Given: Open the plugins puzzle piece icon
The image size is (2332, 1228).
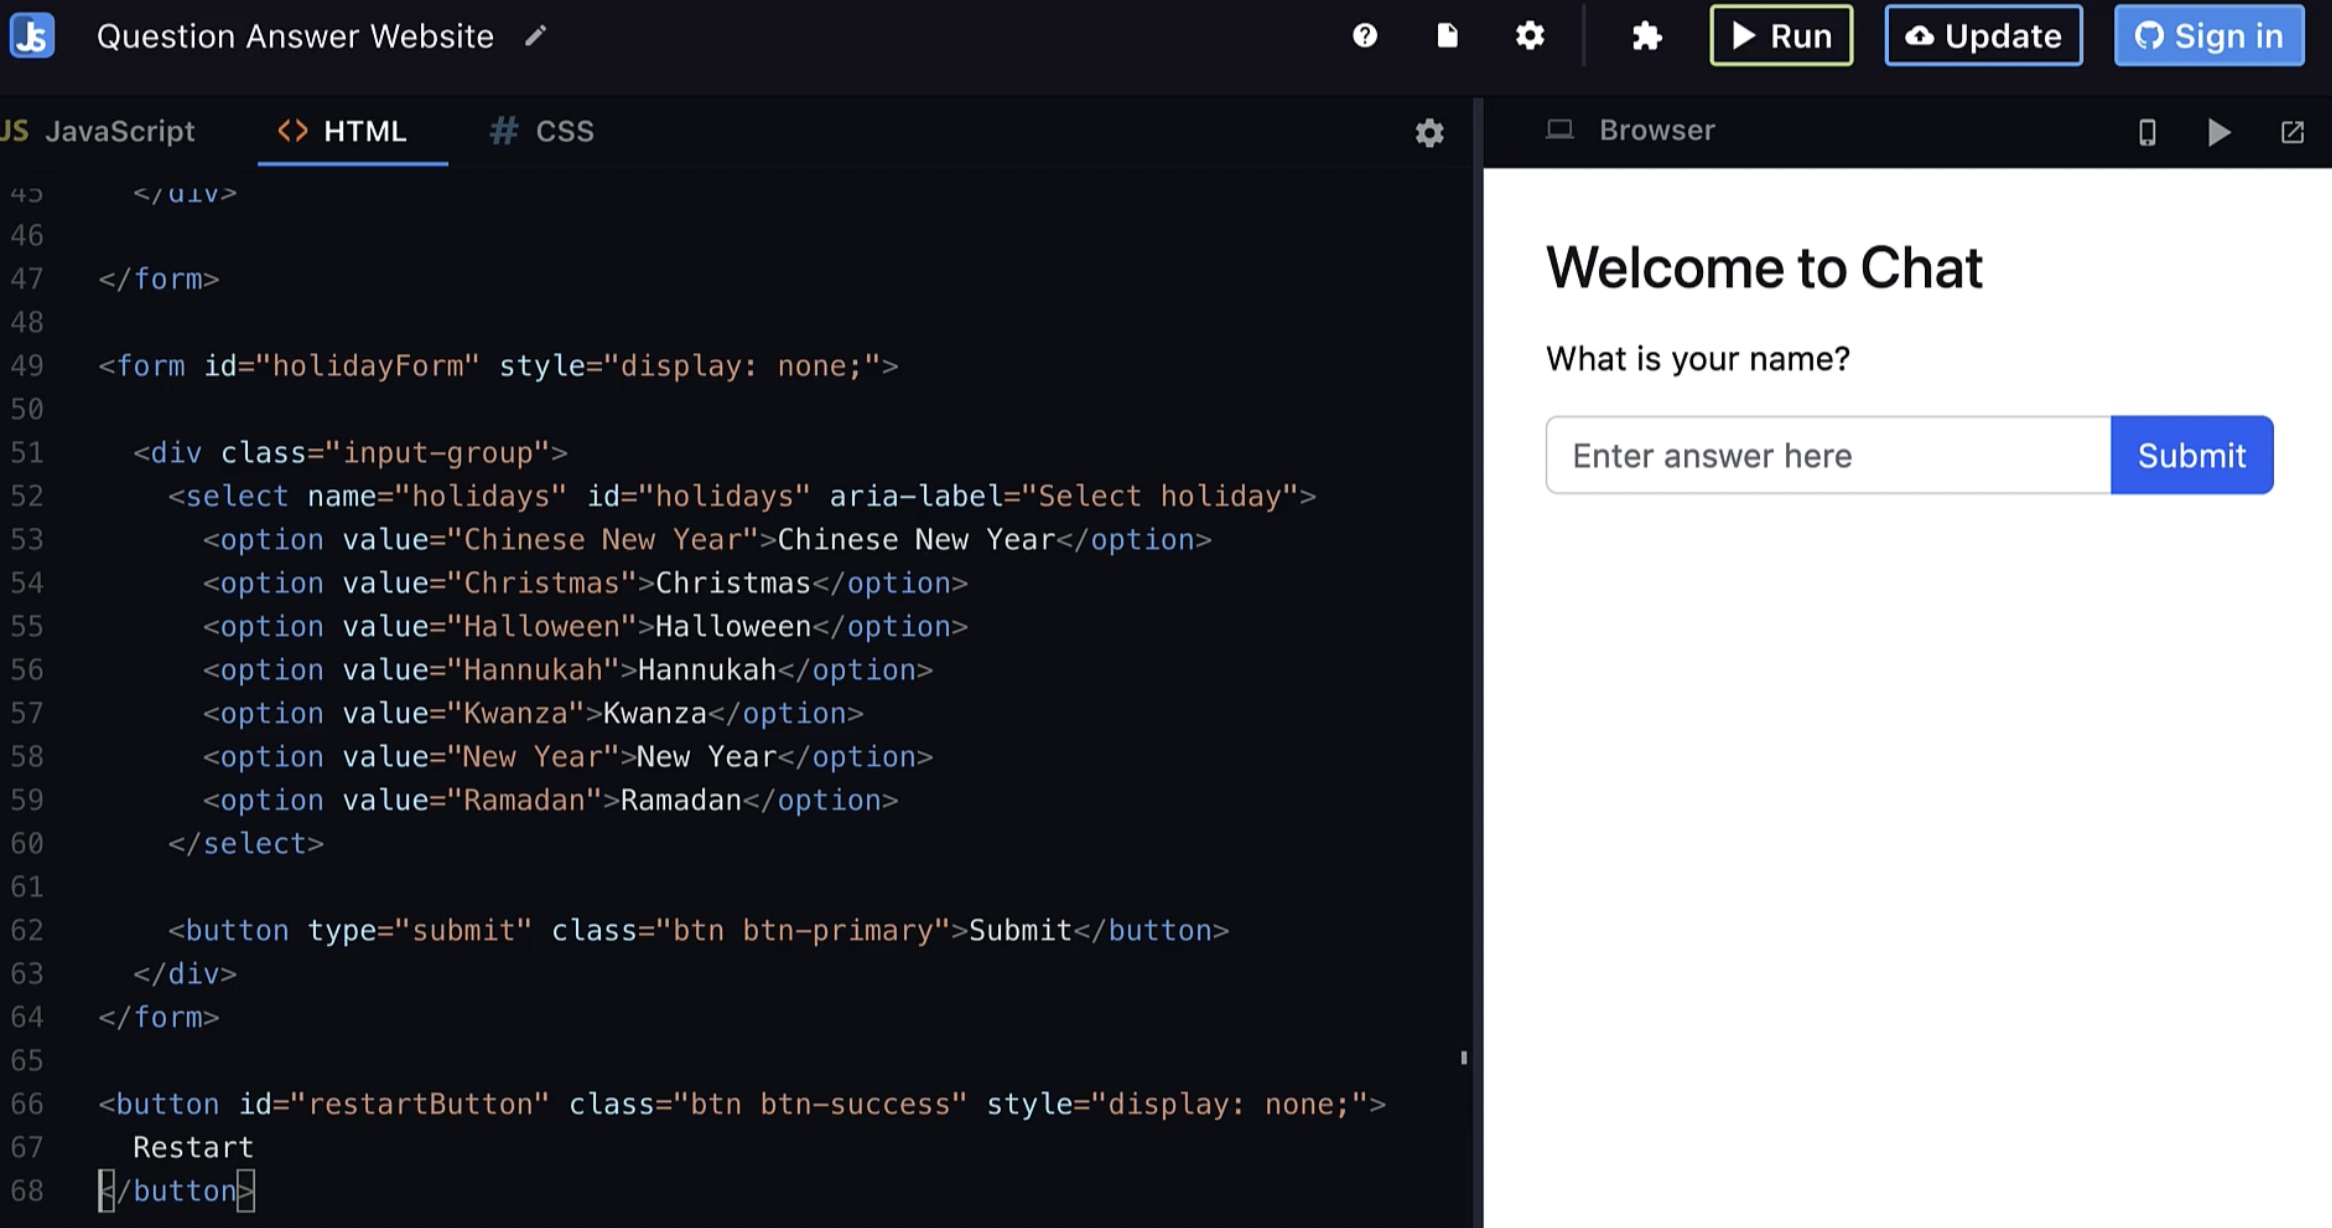Looking at the screenshot, I should pyautogui.click(x=1646, y=37).
